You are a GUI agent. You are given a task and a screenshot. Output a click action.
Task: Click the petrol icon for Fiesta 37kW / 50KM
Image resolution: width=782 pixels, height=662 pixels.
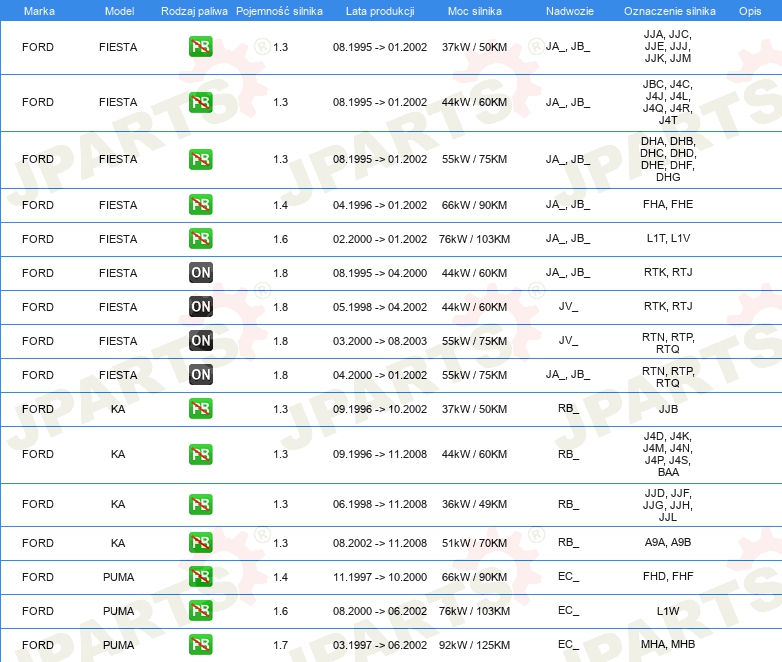coord(200,46)
